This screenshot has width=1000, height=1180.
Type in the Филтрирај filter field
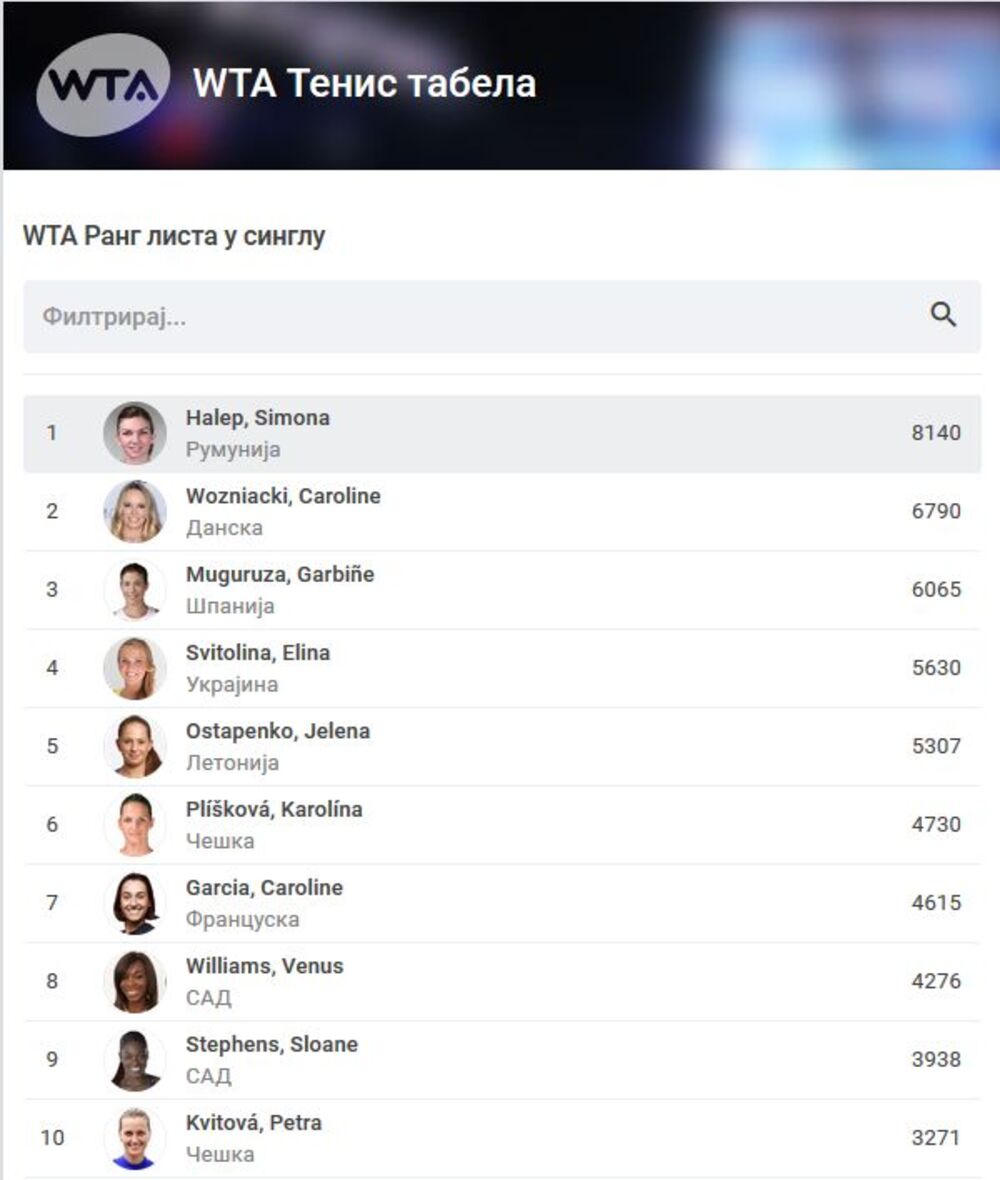coord(470,317)
